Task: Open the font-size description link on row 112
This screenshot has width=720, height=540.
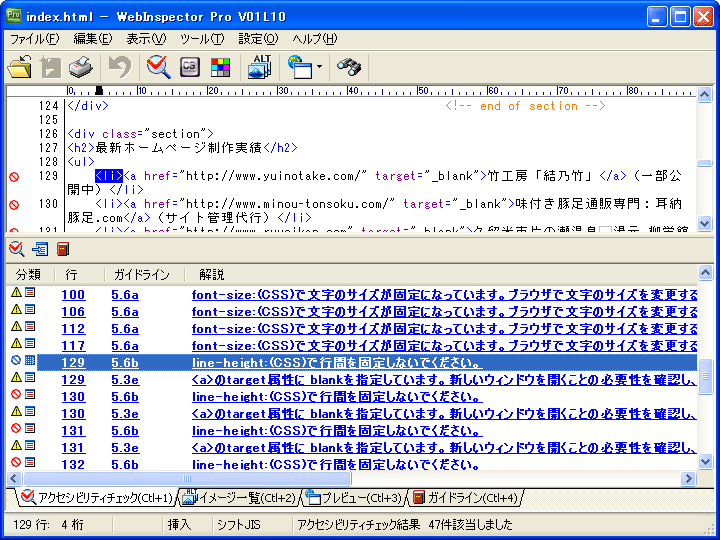Action: (444, 329)
